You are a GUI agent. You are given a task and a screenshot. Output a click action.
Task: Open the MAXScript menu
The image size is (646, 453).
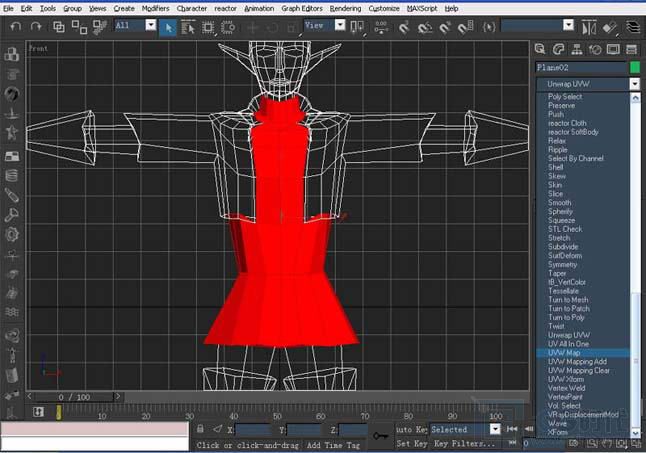(x=422, y=8)
